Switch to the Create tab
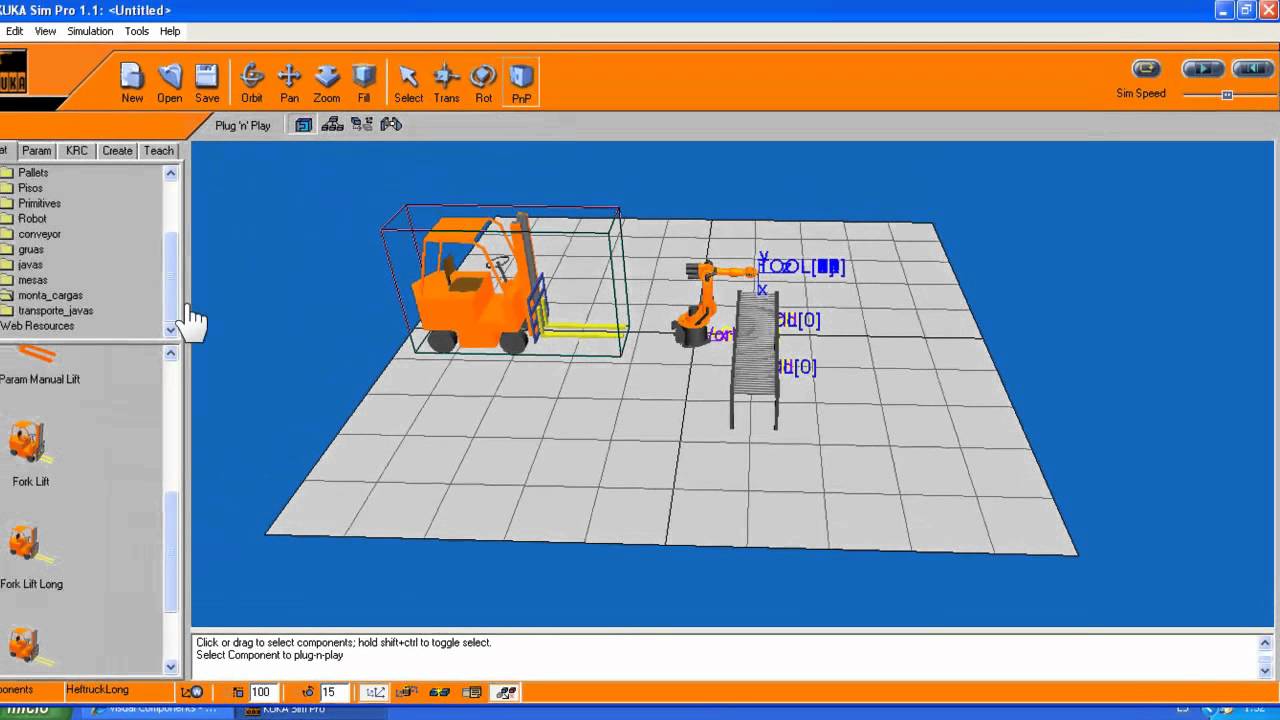The image size is (1280, 720). (117, 151)
